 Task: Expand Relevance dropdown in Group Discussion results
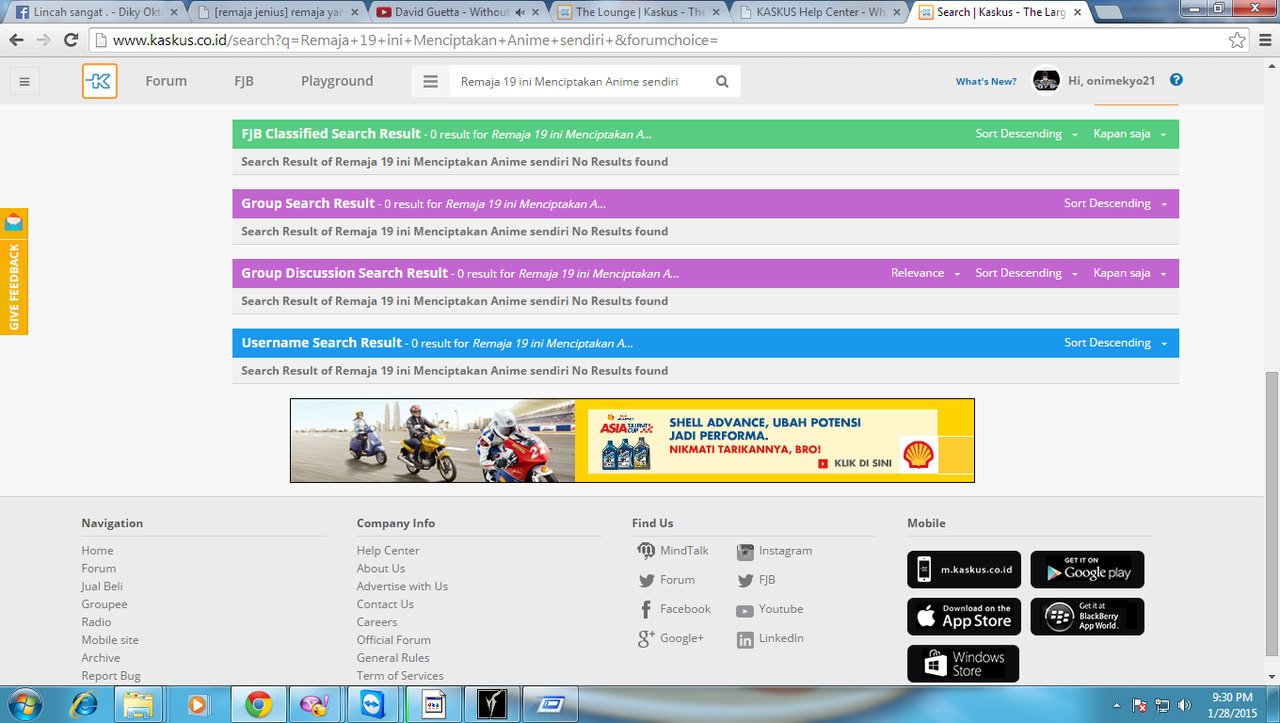coord(926,273)
